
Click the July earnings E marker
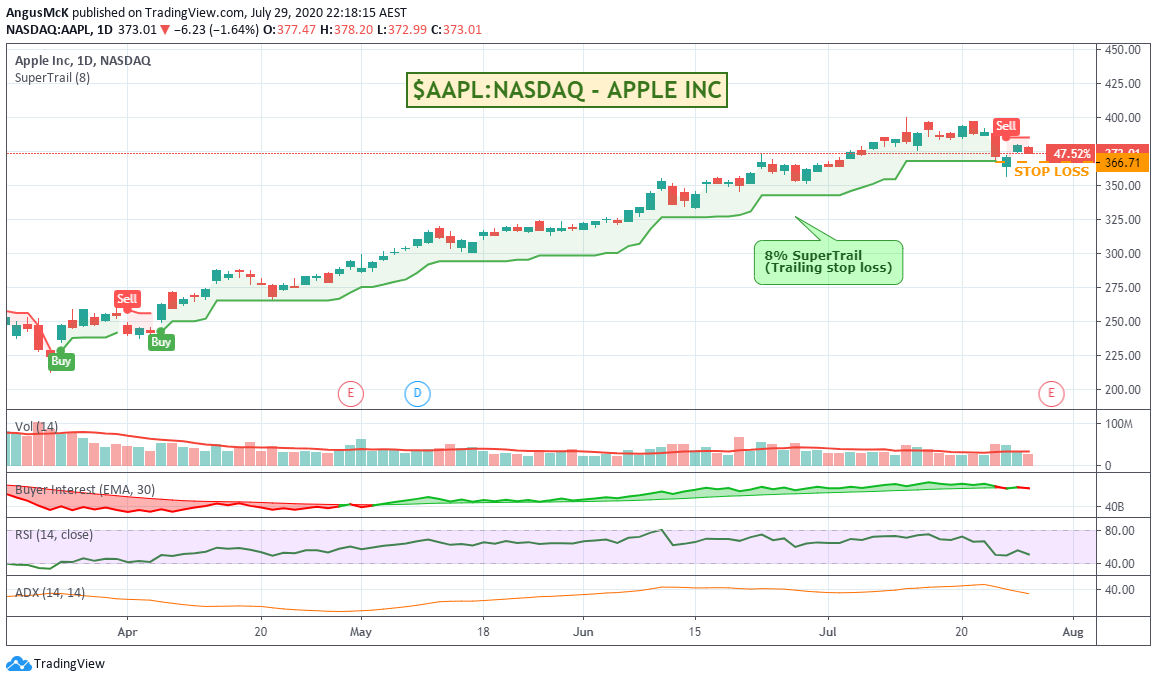coord(1051,393)
